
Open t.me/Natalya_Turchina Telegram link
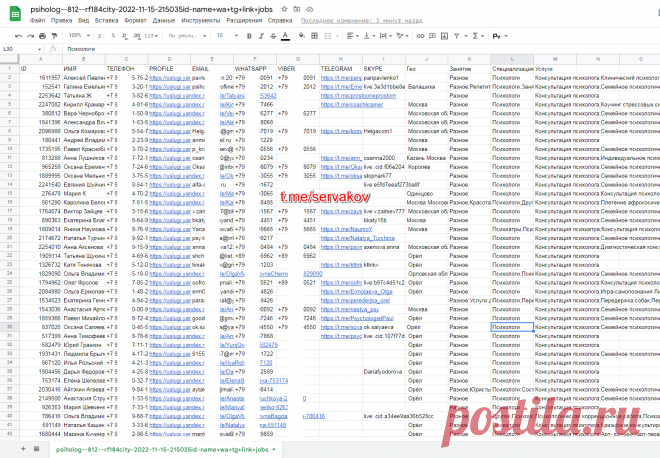point(358,238)
